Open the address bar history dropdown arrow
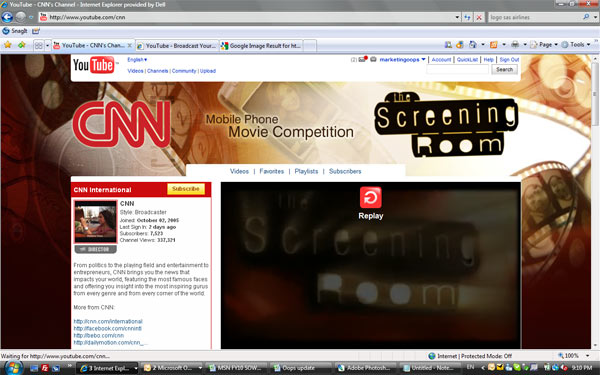600x375 pixels. click(x=457, y=18)
